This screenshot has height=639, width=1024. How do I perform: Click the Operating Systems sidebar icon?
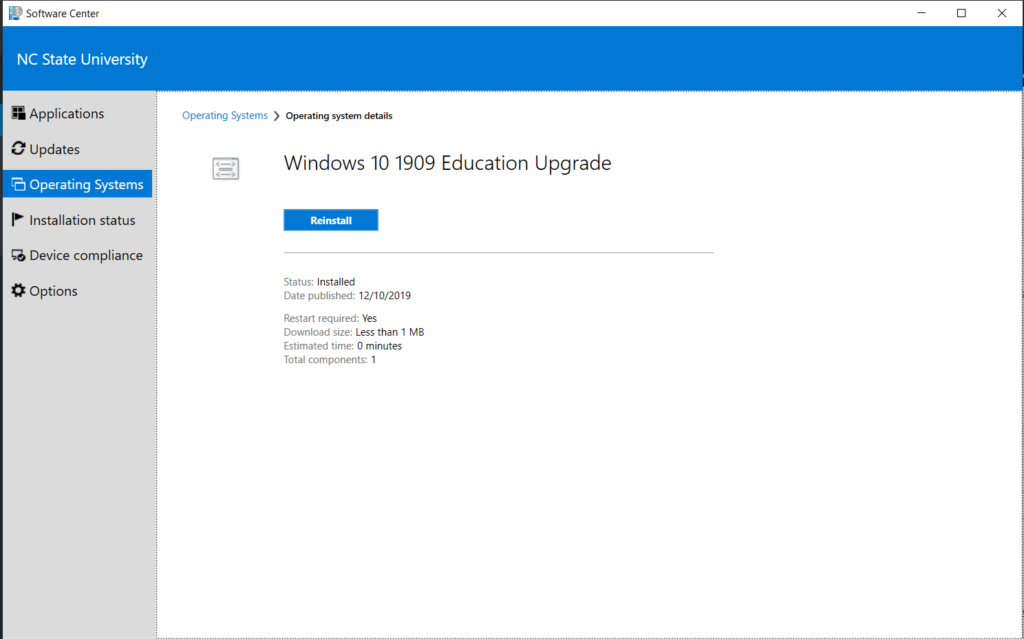point(17,184)
